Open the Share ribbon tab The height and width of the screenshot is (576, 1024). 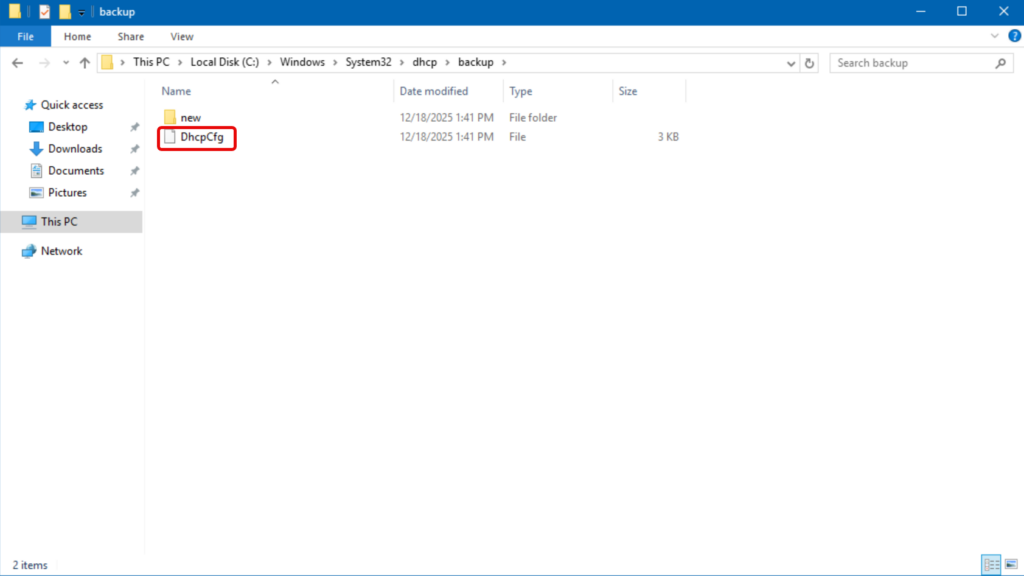pos(131,37)
